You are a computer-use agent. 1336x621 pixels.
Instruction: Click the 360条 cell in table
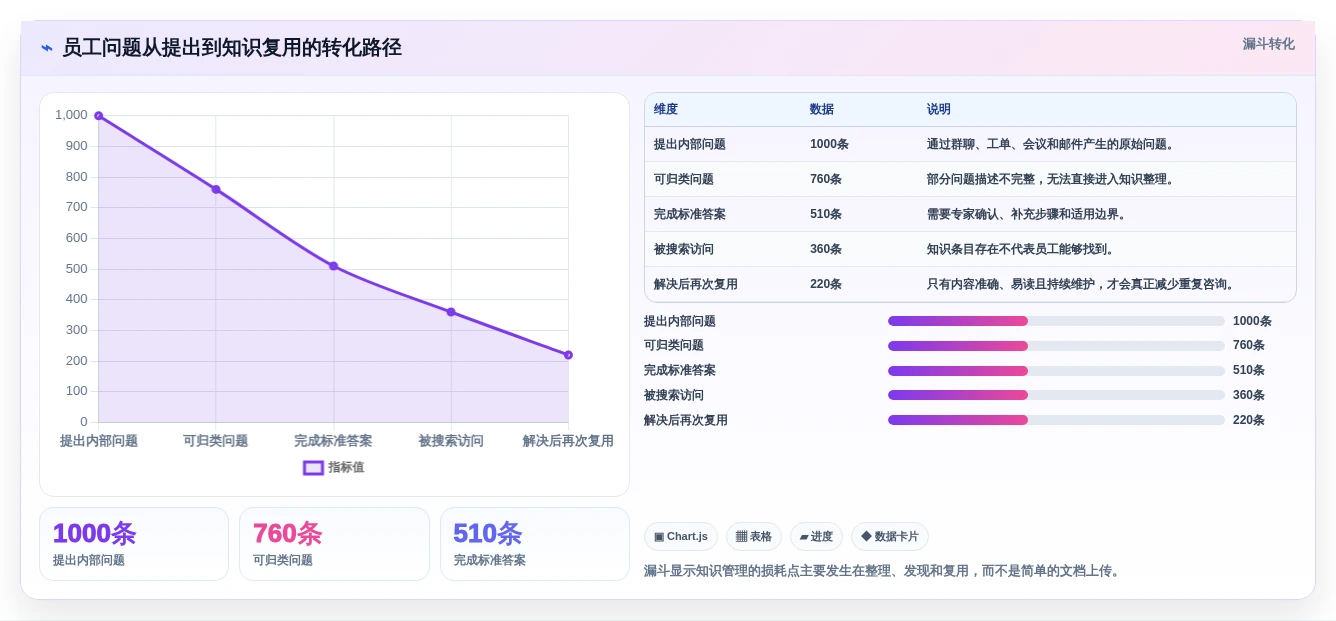[x=826, y=249]
